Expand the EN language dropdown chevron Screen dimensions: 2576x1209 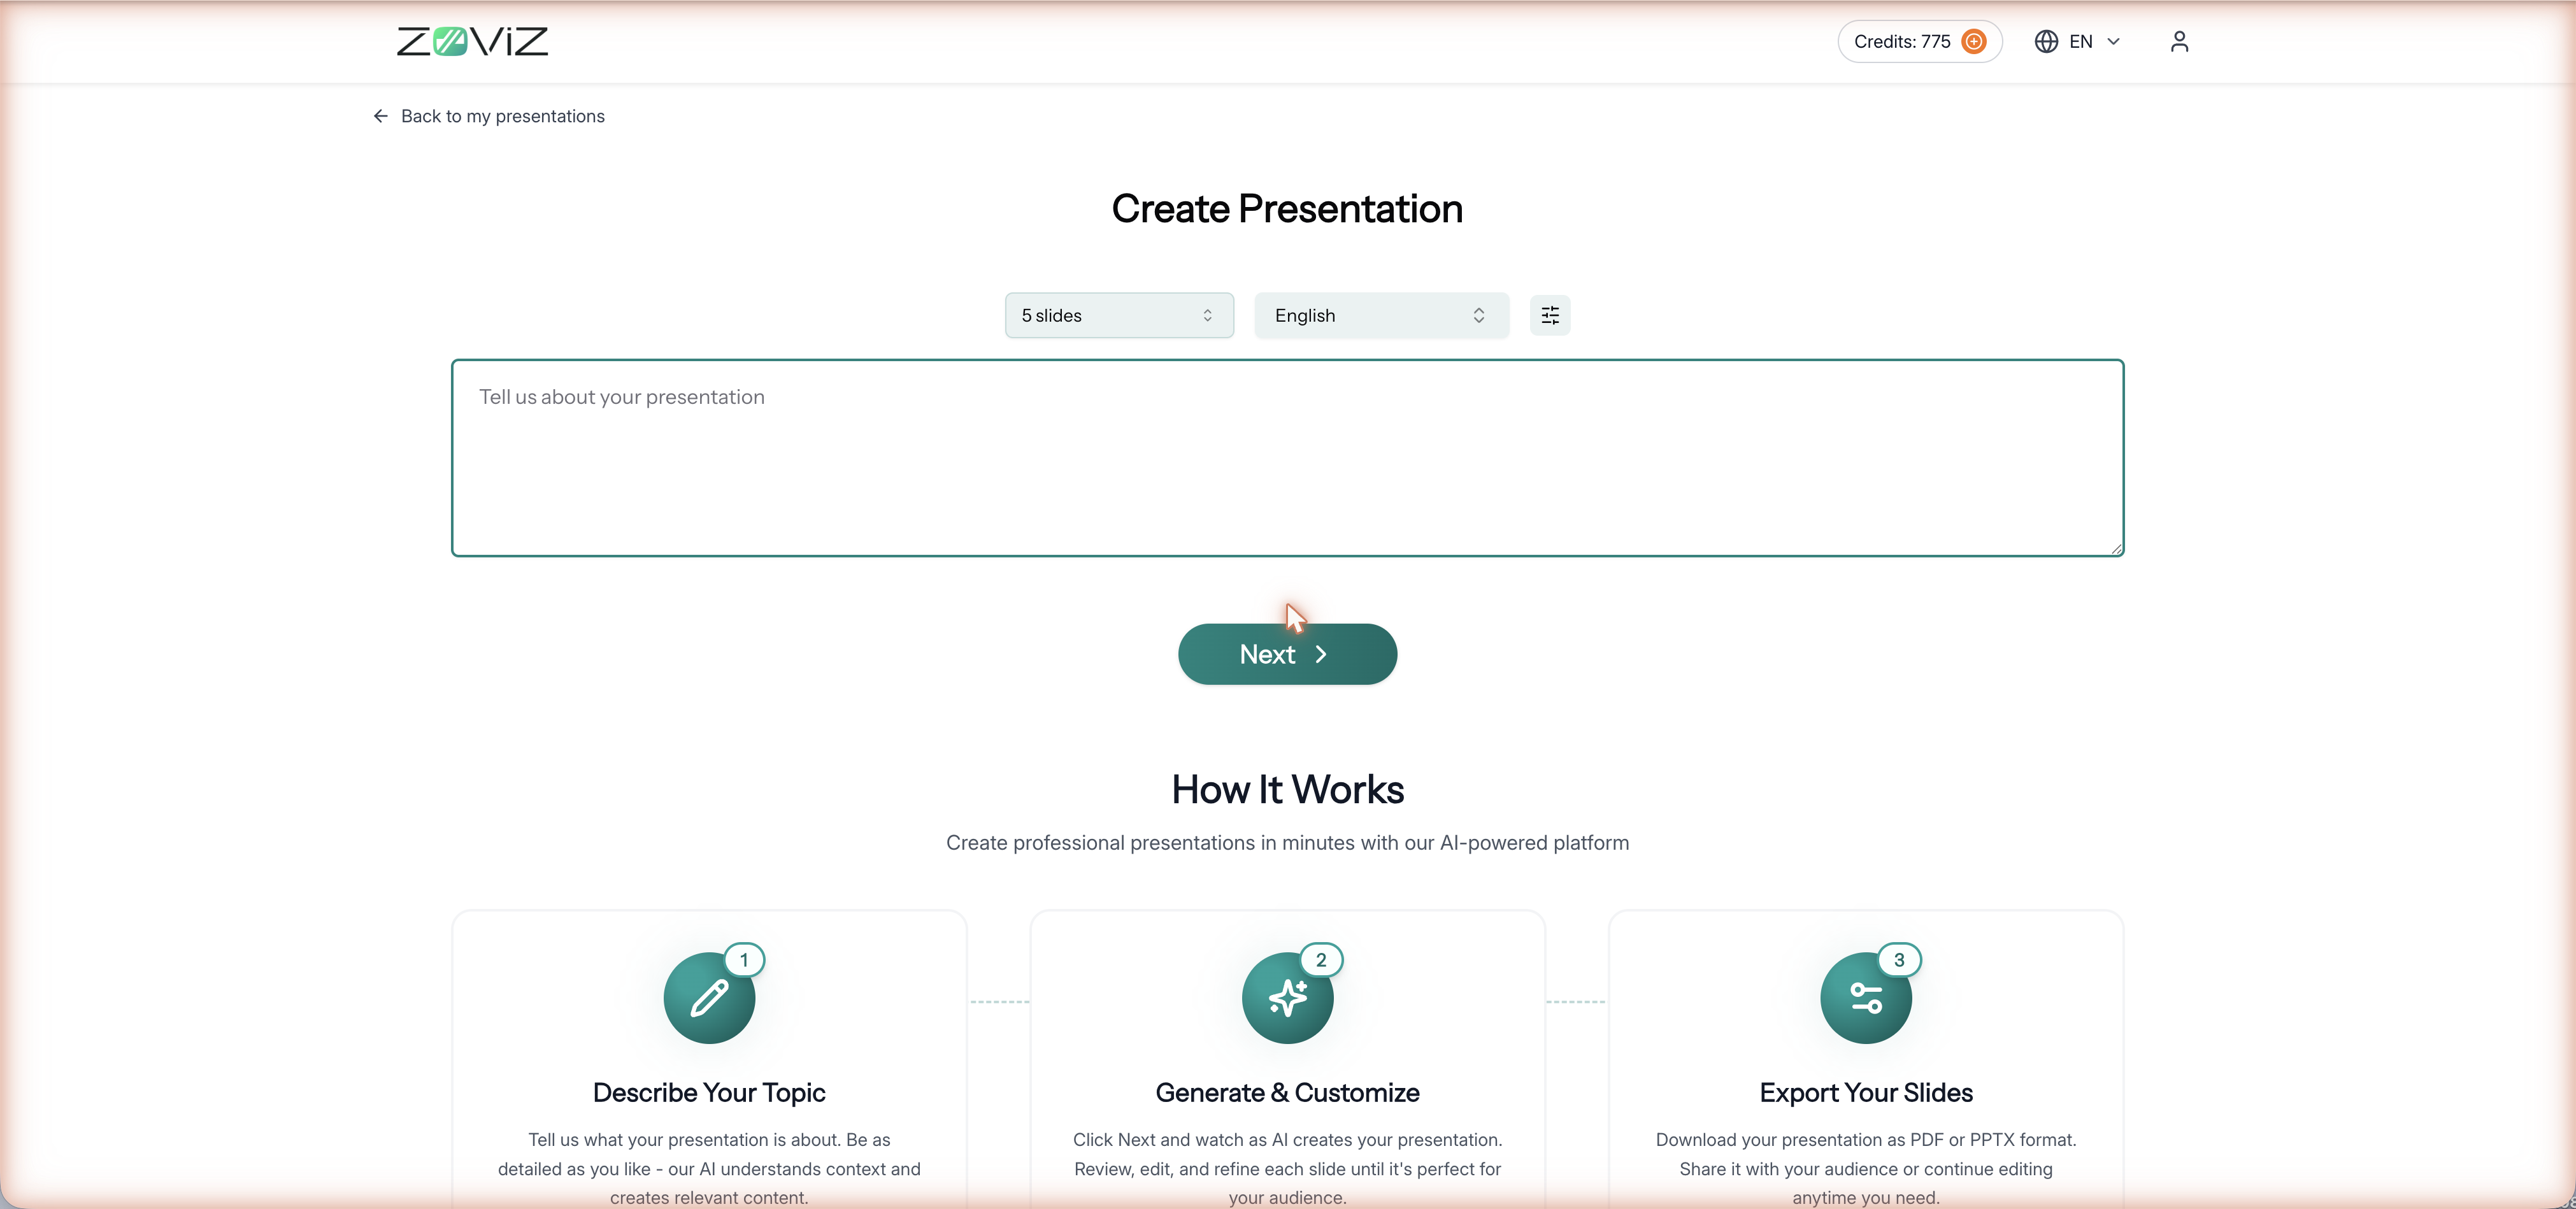pos(2113,41)
